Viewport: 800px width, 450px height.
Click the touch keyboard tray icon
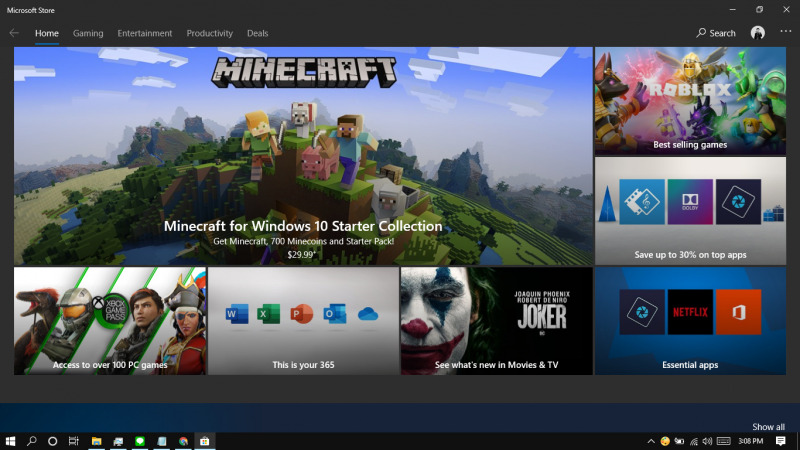723,441
